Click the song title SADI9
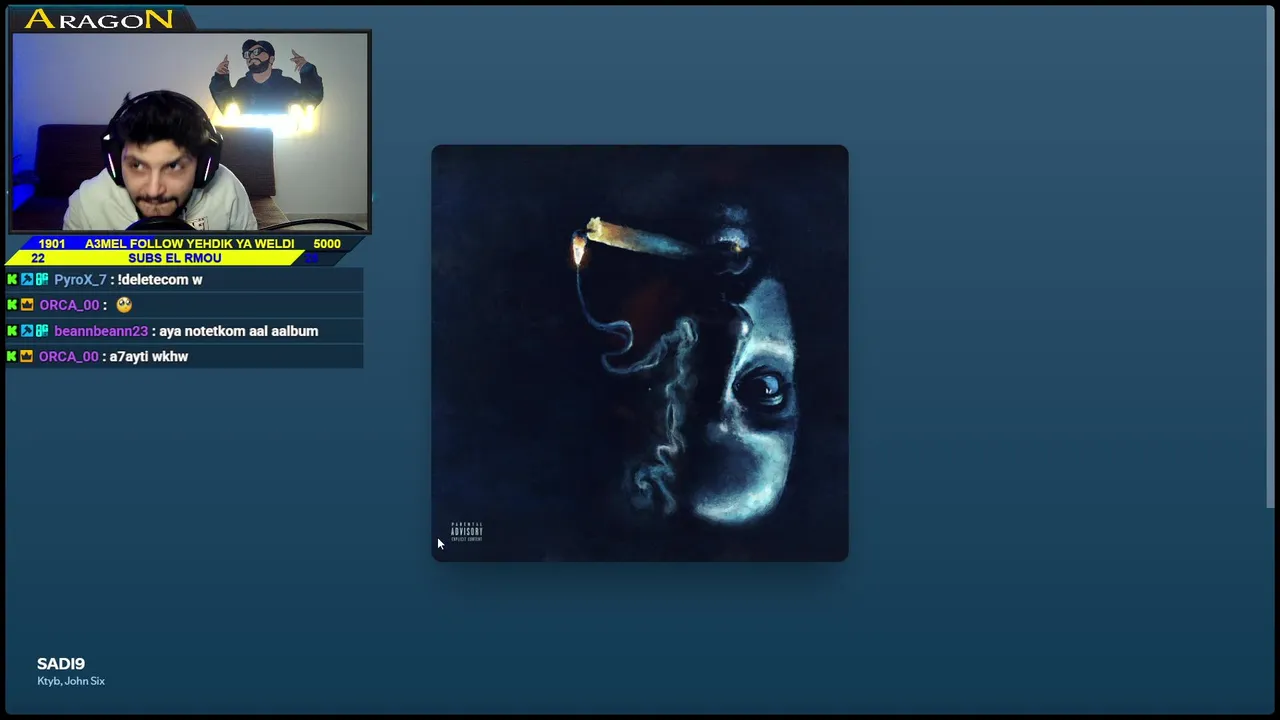This screenshot has width=1280, height=720. coord(61,664)
